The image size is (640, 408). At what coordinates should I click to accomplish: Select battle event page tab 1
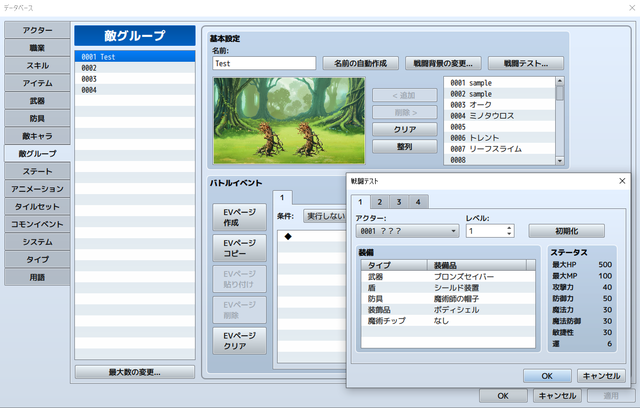(282, 198)
